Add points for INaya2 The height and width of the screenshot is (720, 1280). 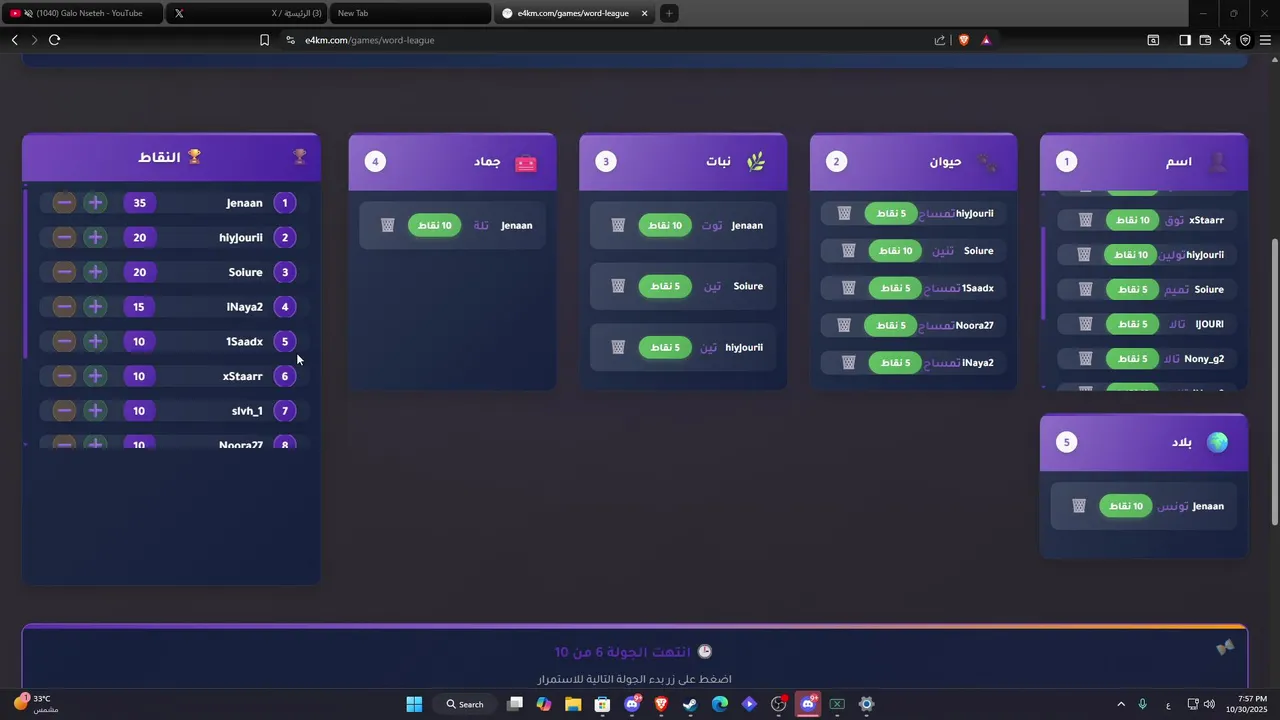coord(95,307)
